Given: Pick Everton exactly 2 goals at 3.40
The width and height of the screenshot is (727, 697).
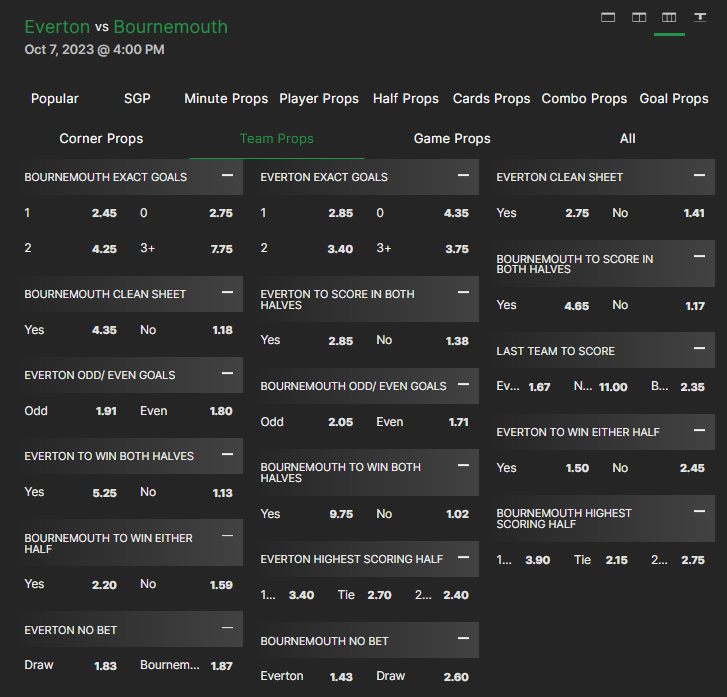Looking at the screenshot, I should 307,249.
